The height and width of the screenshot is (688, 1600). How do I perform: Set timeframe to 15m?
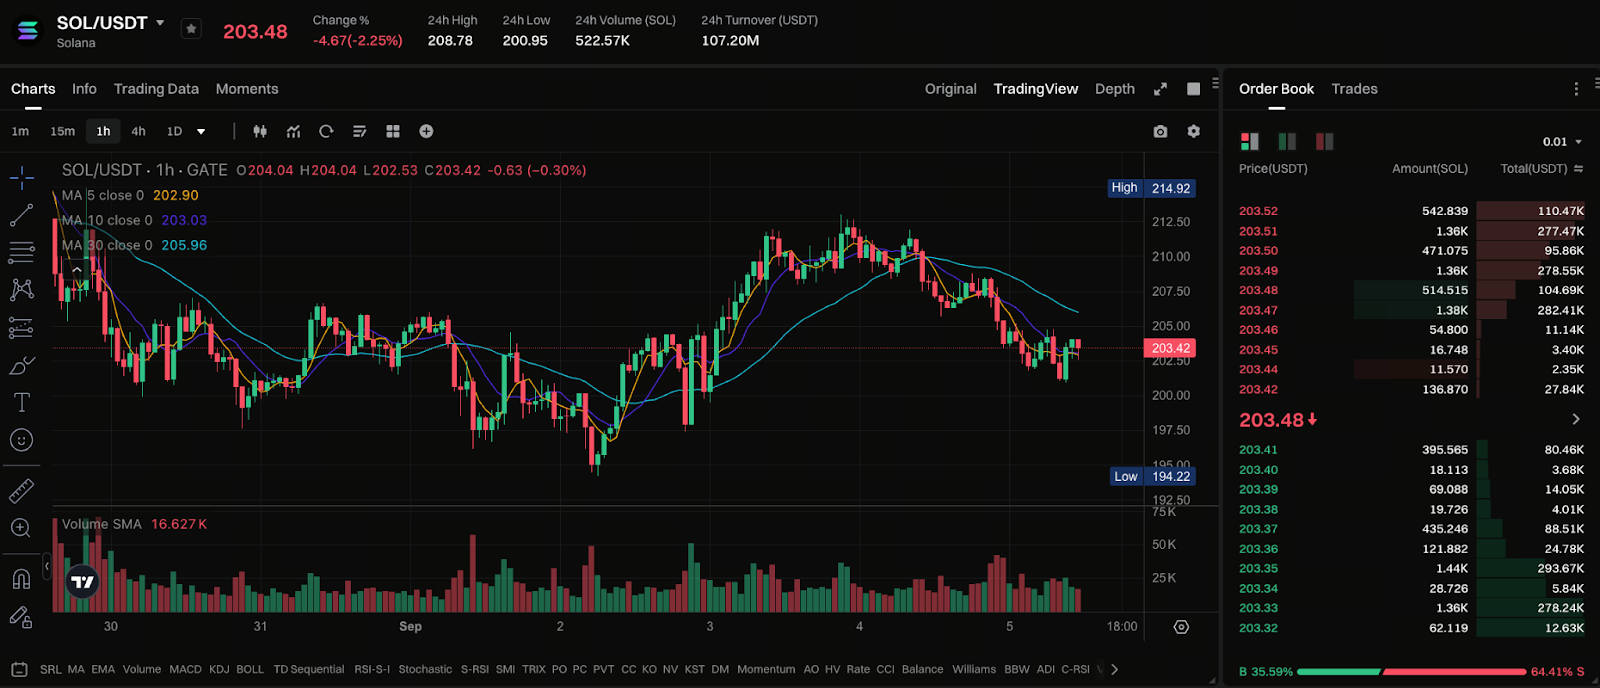click(x=62, y=131)
